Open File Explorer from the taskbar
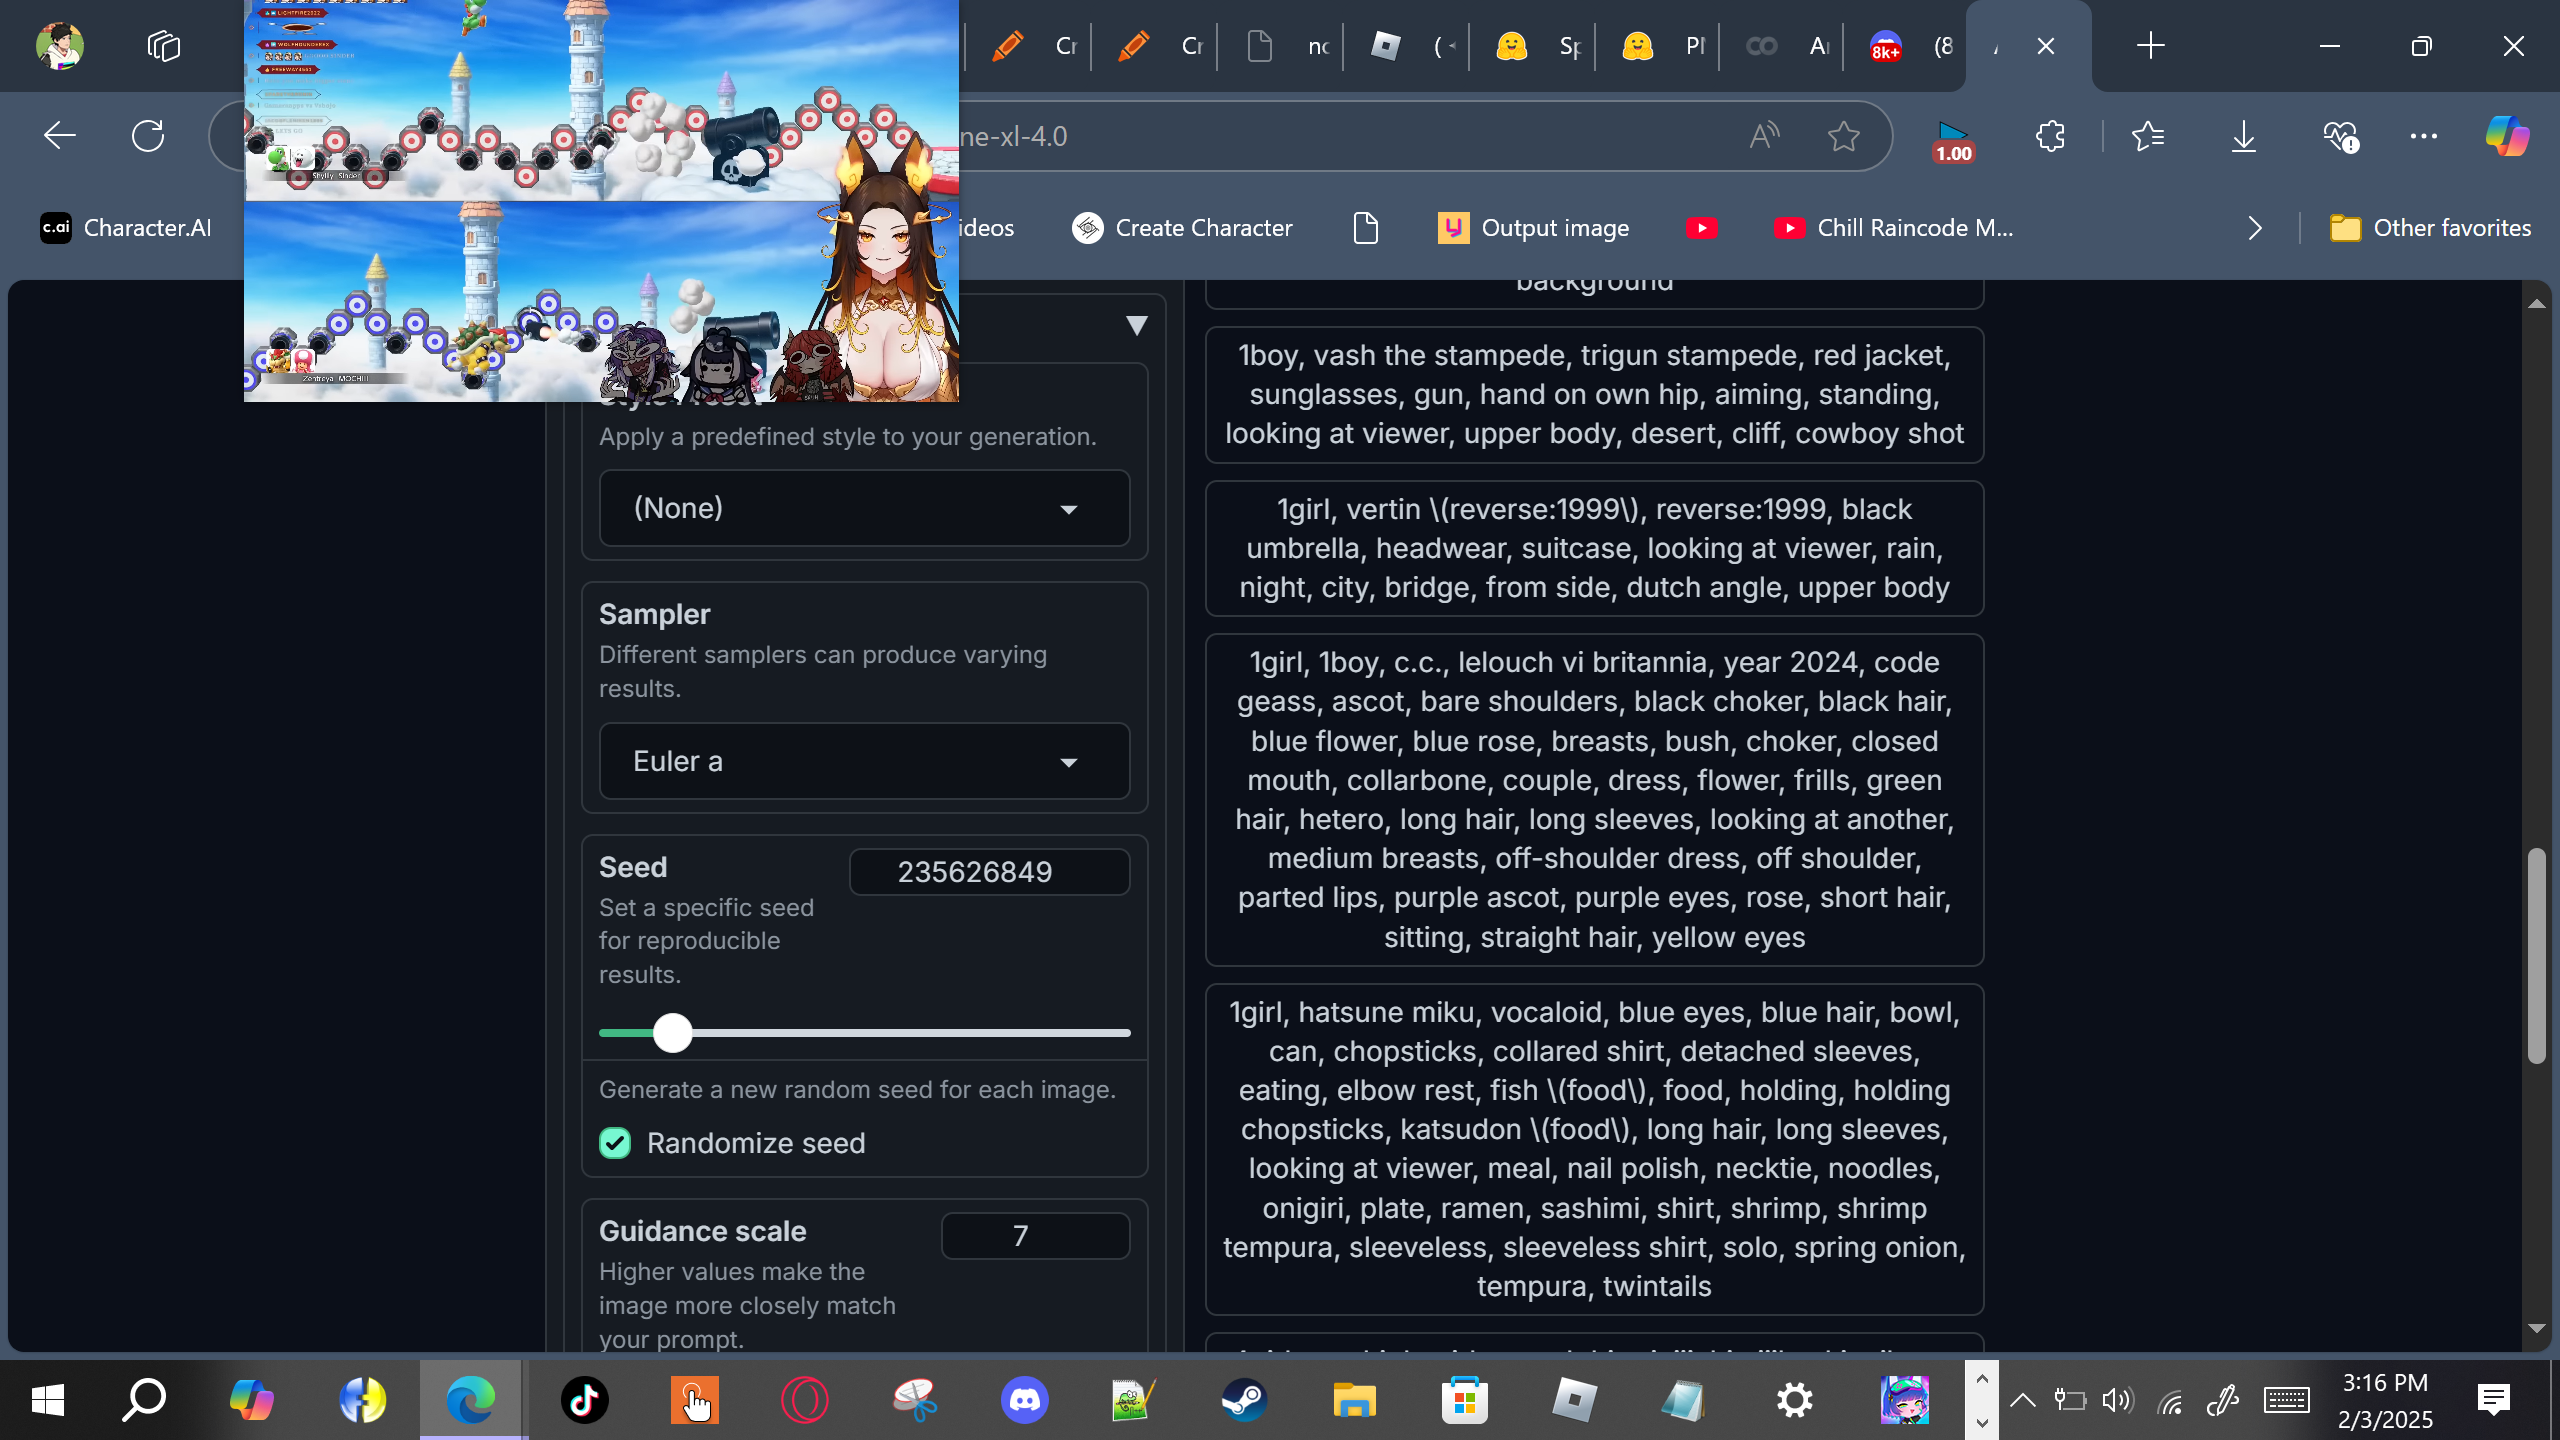 [x=1354, y=1400]
